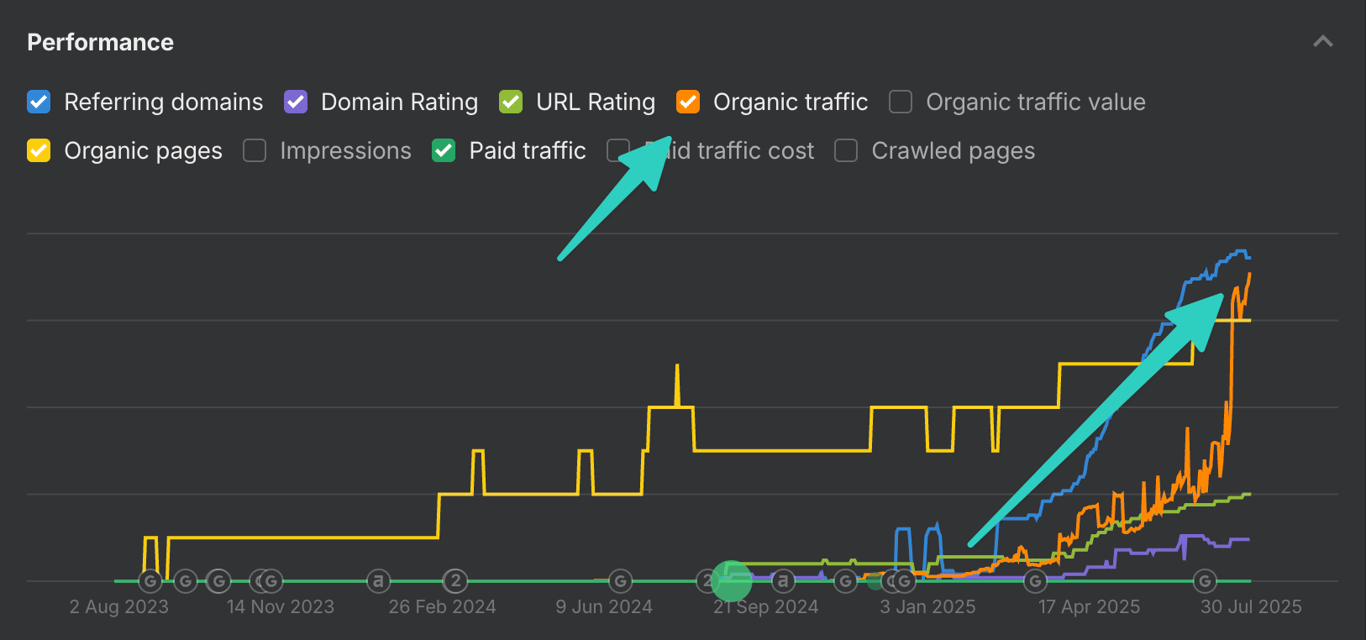Click the Google marker just left of 17 Apr 2025
Image resolution: width=1366 pixels, height=640 pixels.
coord(1035,581)
